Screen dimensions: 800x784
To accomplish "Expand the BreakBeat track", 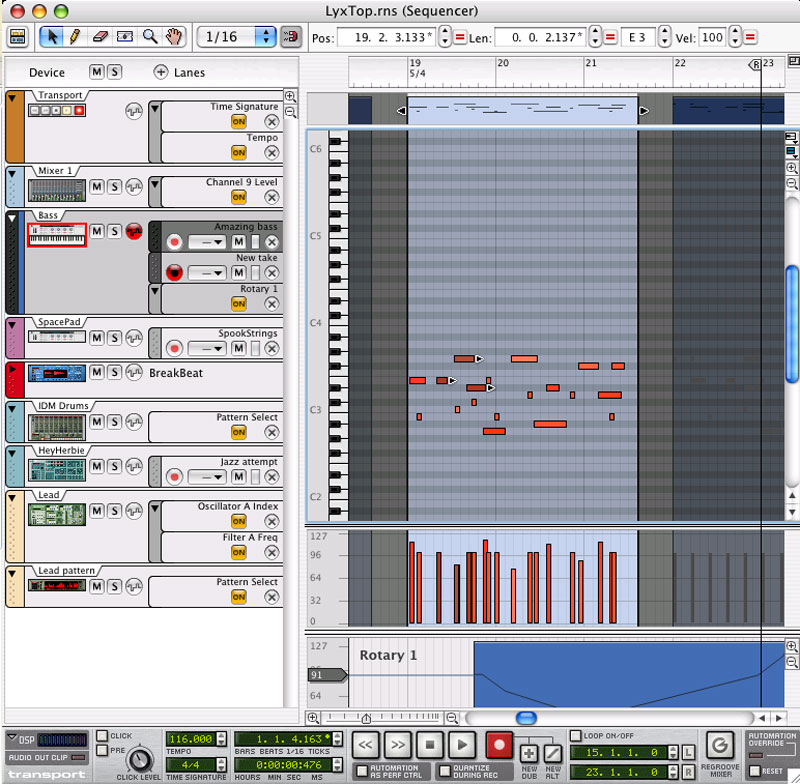I will tap(13, 368).
